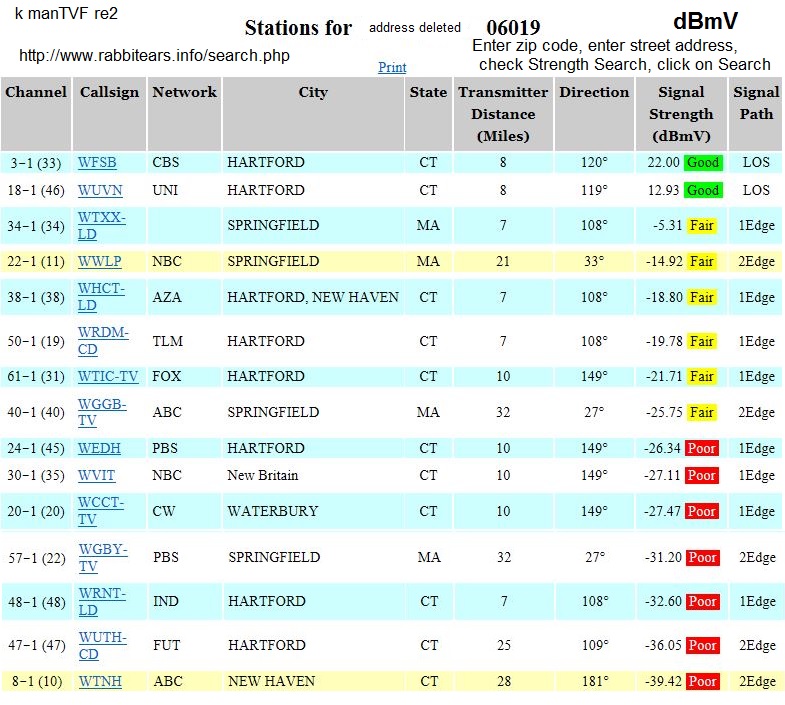Open the WVIT callsign link
Viewport: 785px width, 705px height.
[x=96, y=476]
